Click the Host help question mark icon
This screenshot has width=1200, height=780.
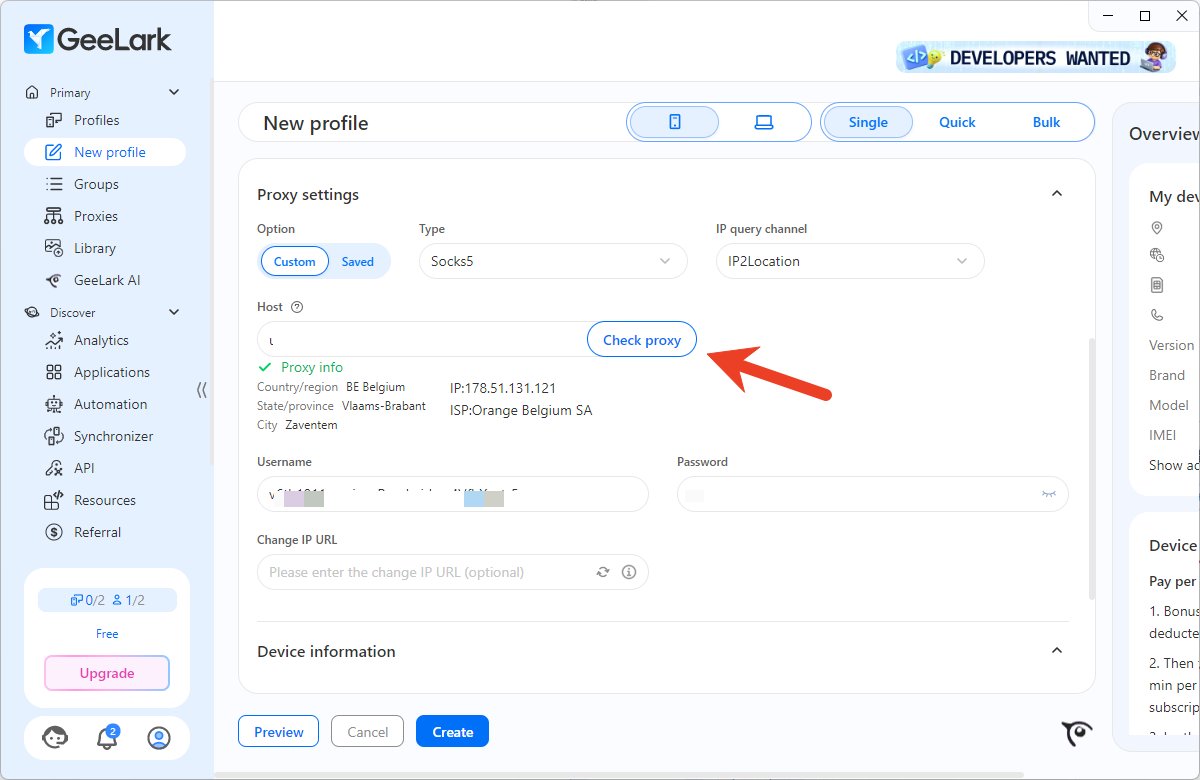[x=296, y=307]
